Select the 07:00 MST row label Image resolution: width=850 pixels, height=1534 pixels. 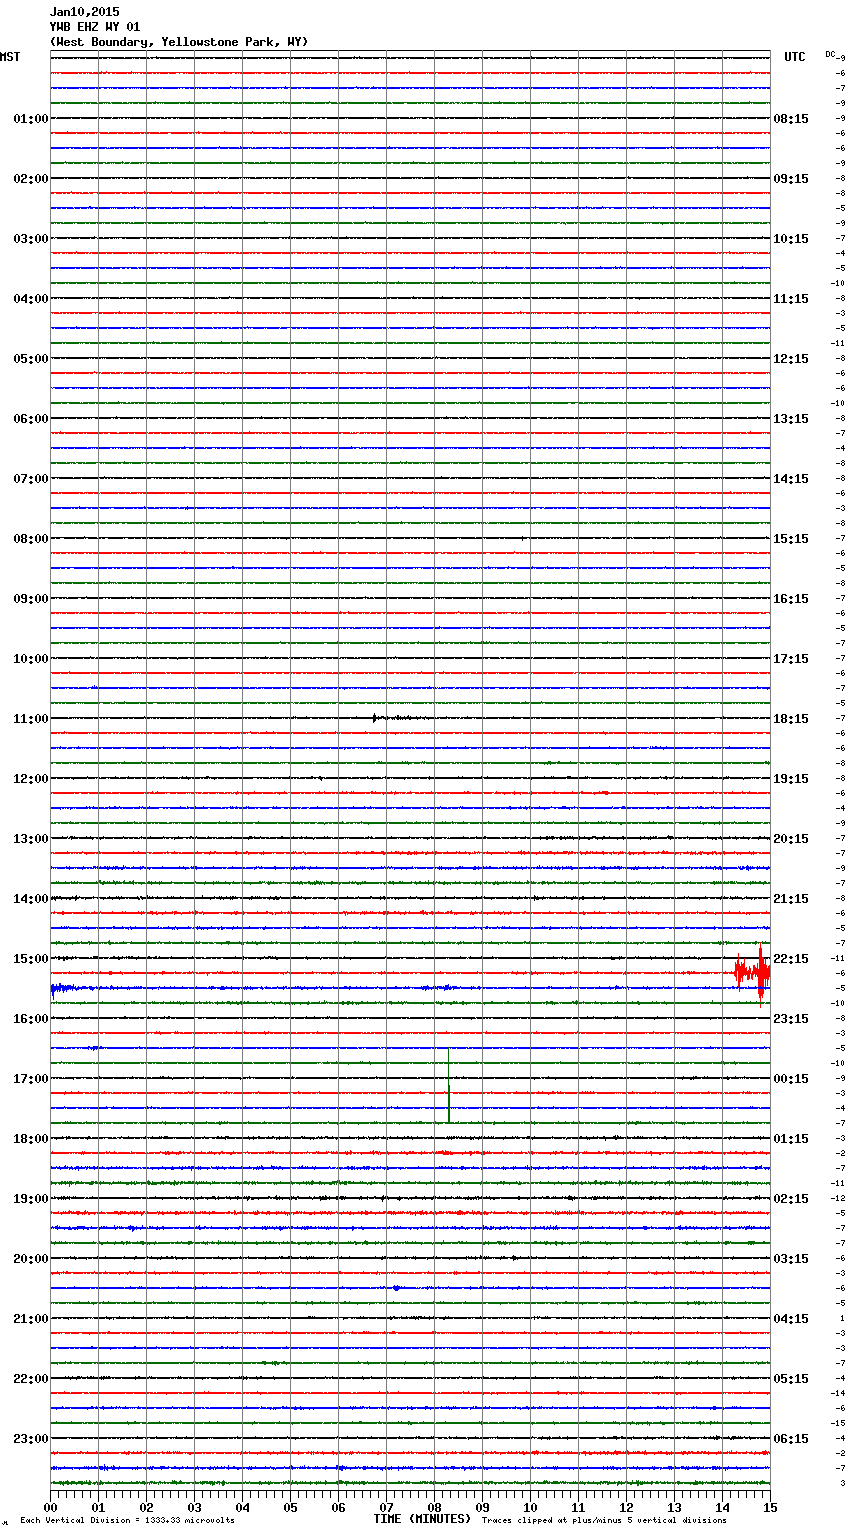pos(30,479)
